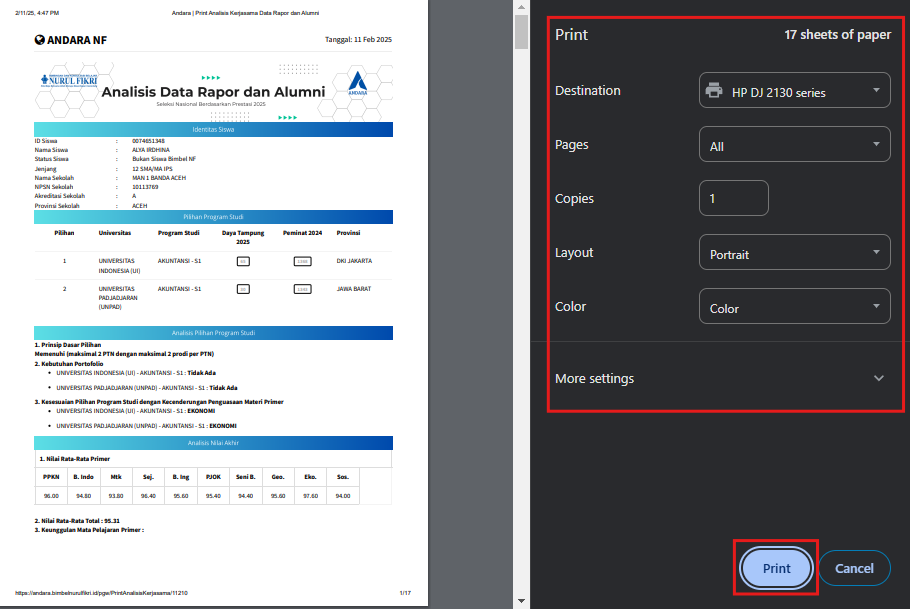Click the preview's vertical scrollbar thumb
The height and width of the screenshot is (609, 910).
(x=520, y=30)
